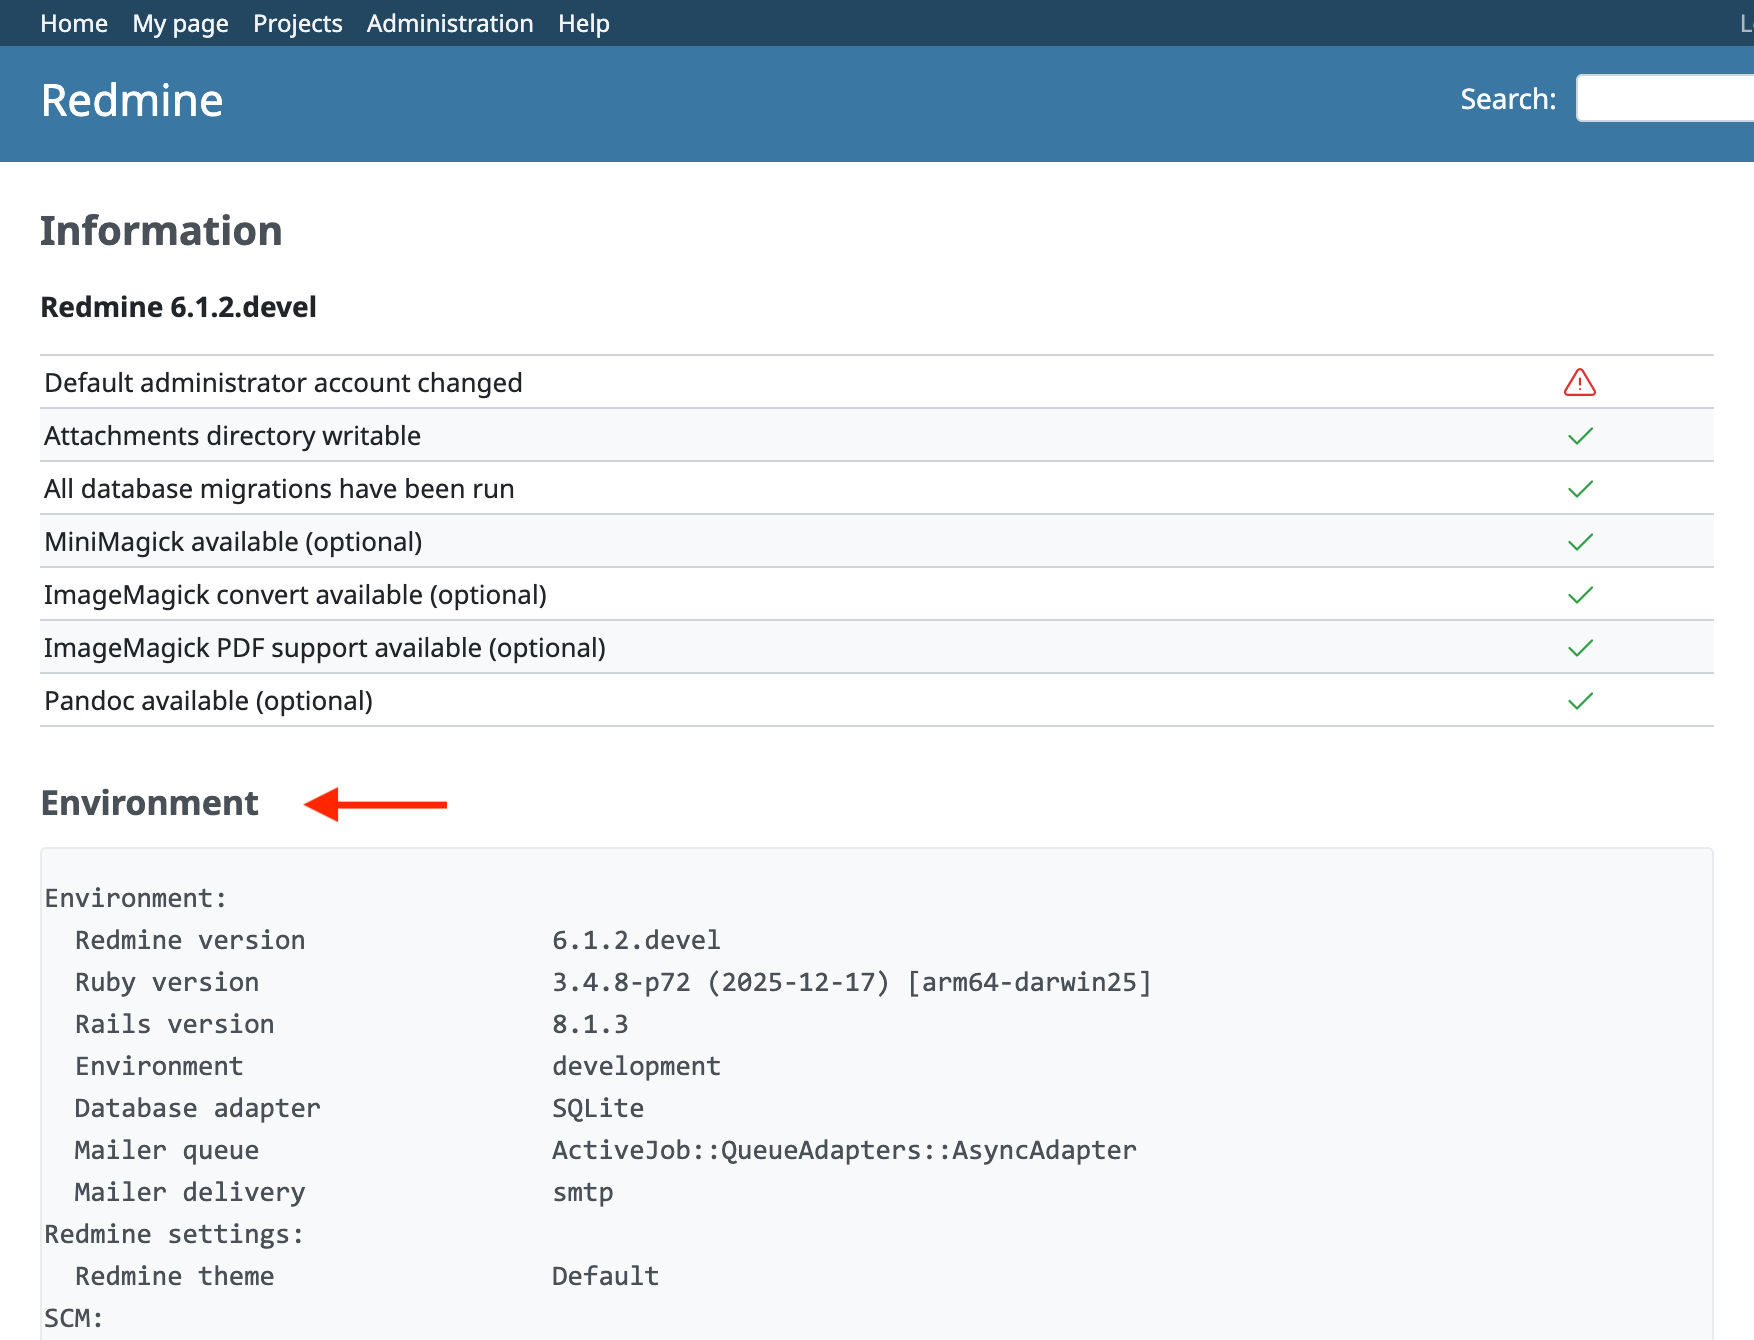
Task: Click the 'Redmine settings:' line
Action: pos(174,1234)
